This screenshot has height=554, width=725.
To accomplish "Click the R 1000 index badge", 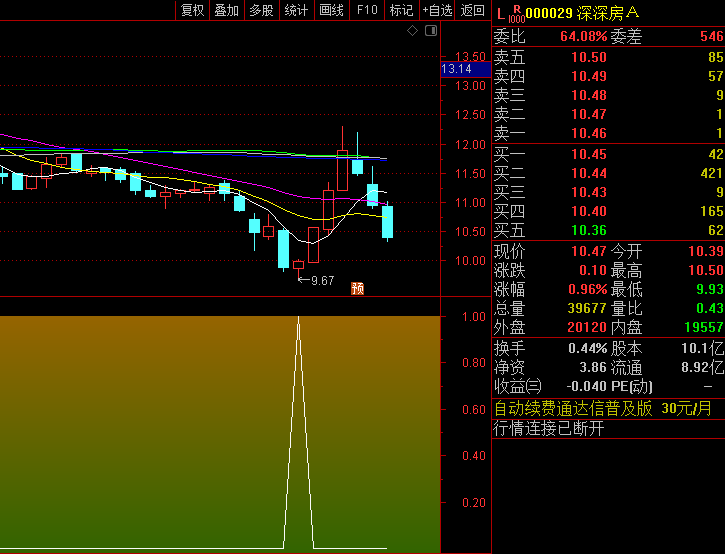I will 516,14.
